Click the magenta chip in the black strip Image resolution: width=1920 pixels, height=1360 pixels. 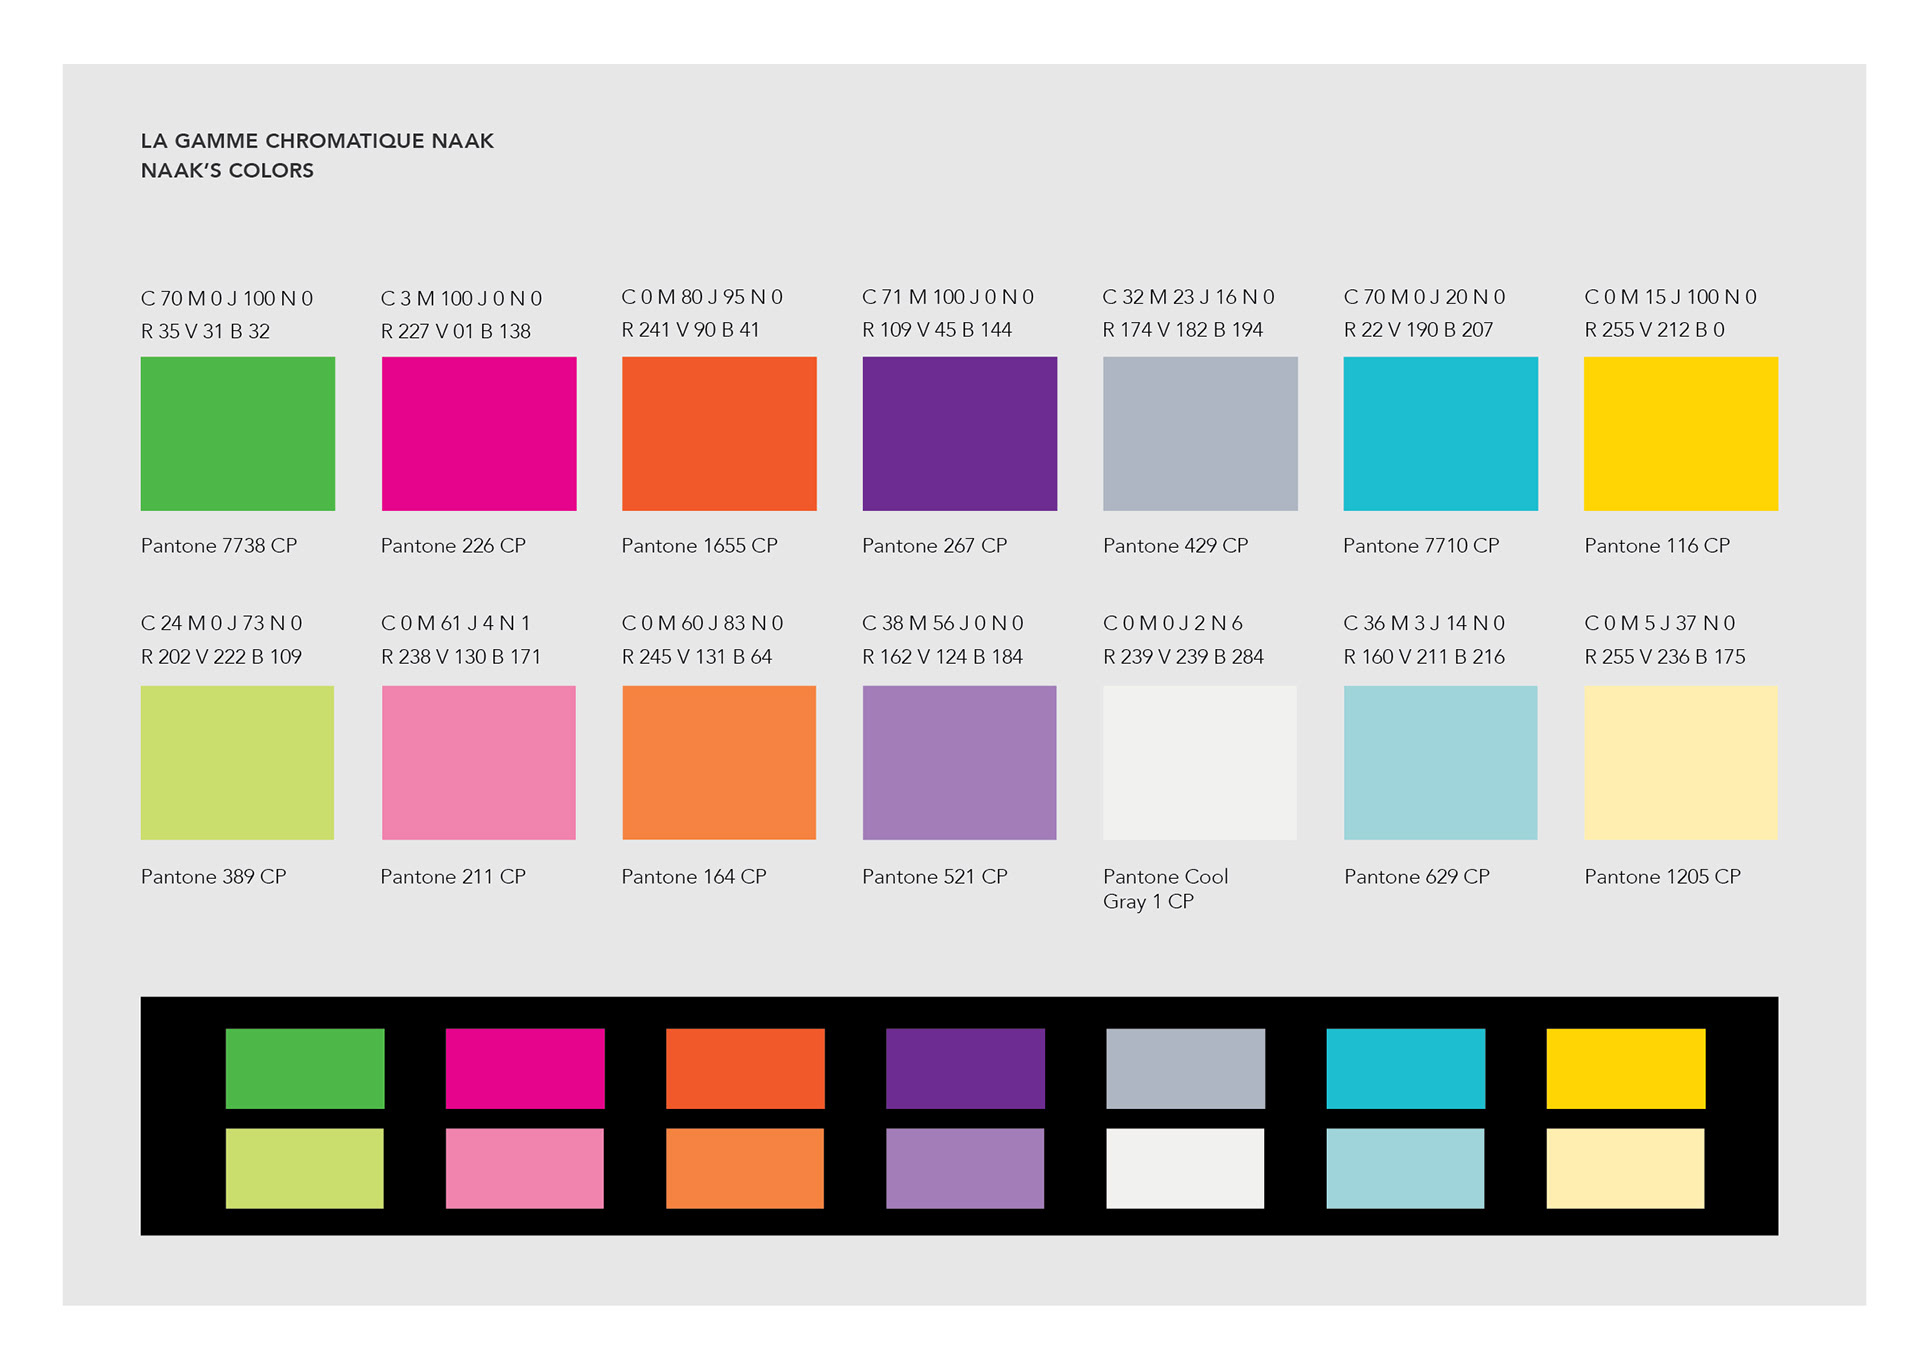pyautogui.click(x=525, y=1069)
